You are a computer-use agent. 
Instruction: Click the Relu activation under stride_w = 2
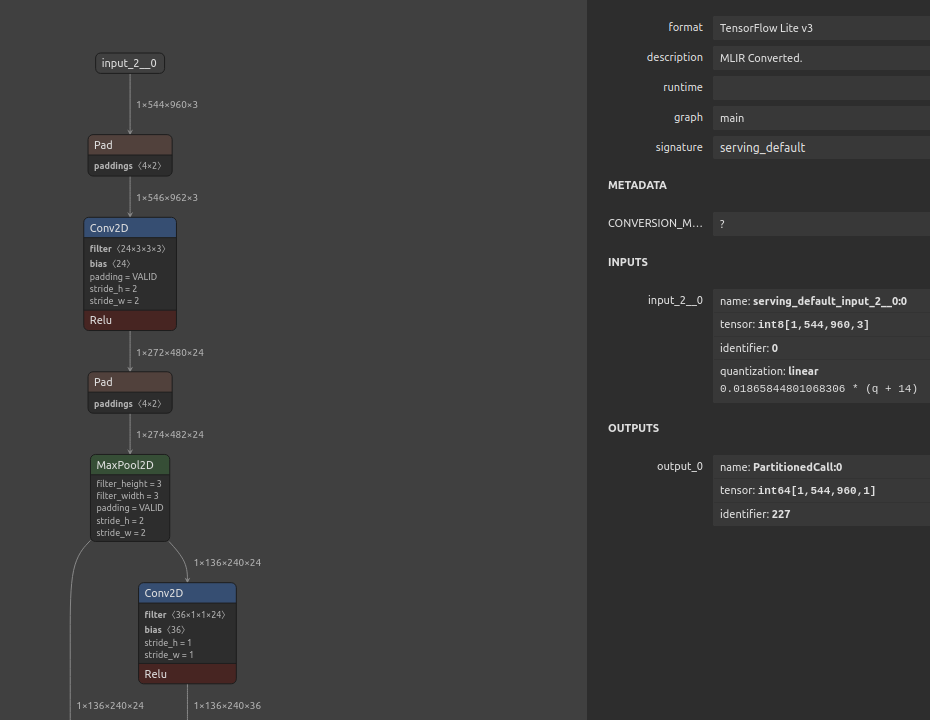(130, 320)
